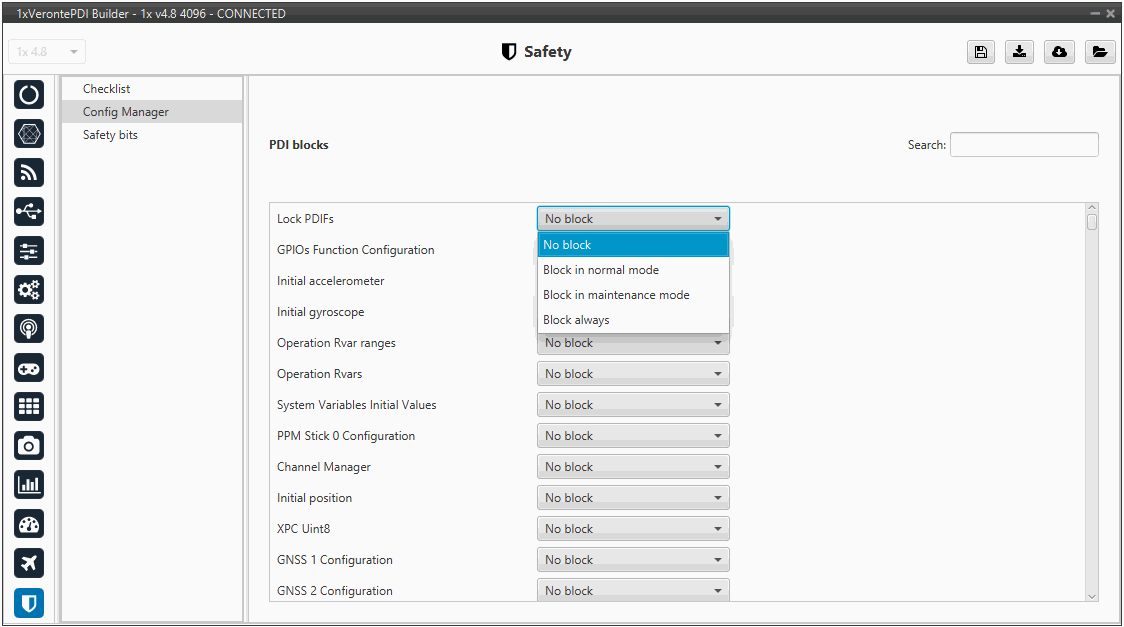Image resolution: width=1124 pixels, height=627 pixels.
Task: Open the Safety bits section
Action: tap(110, 135)
